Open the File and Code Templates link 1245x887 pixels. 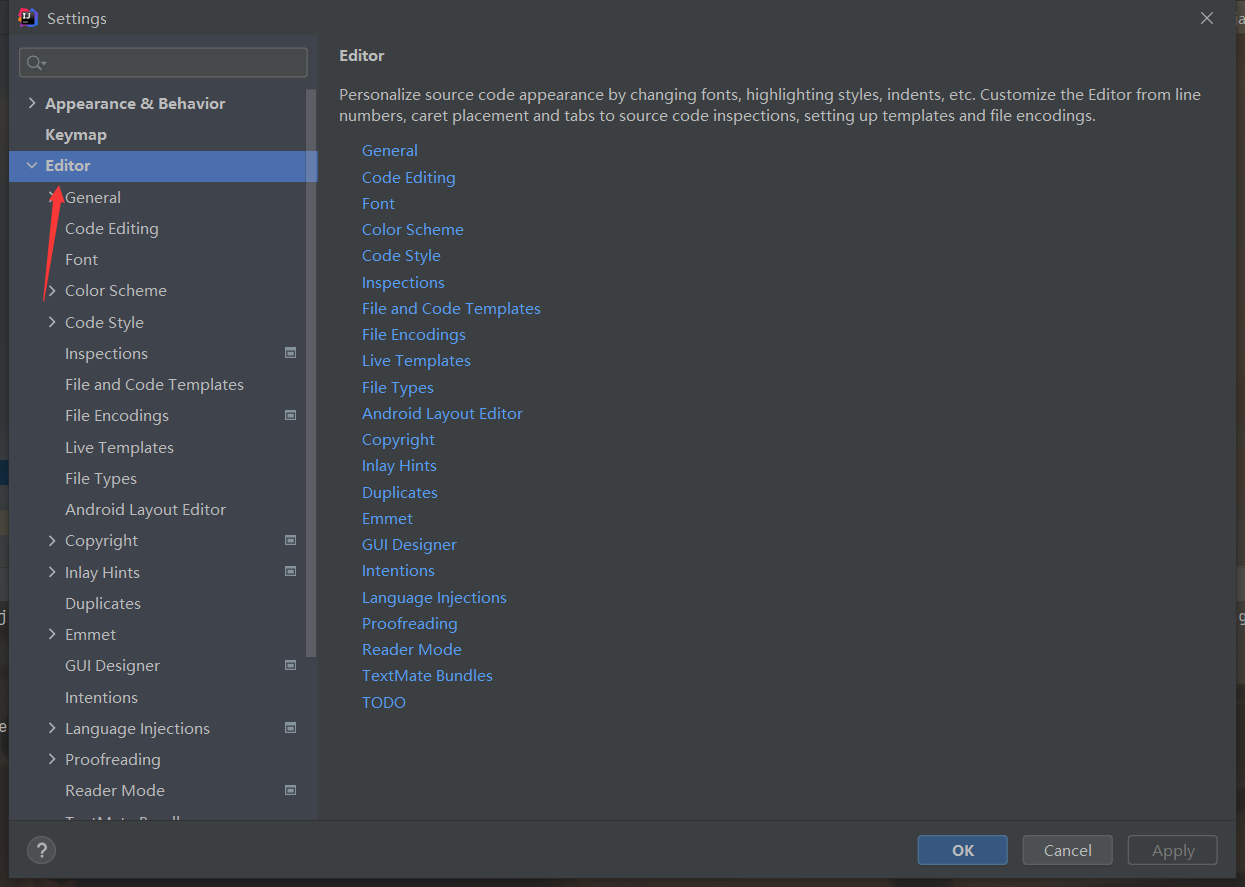(451, 308)
